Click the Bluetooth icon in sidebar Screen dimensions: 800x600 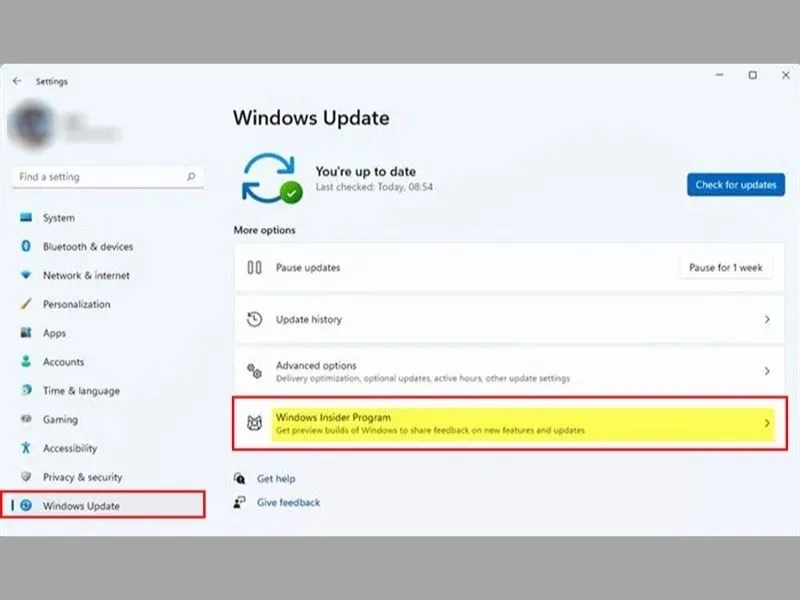(x=26, y=246)
